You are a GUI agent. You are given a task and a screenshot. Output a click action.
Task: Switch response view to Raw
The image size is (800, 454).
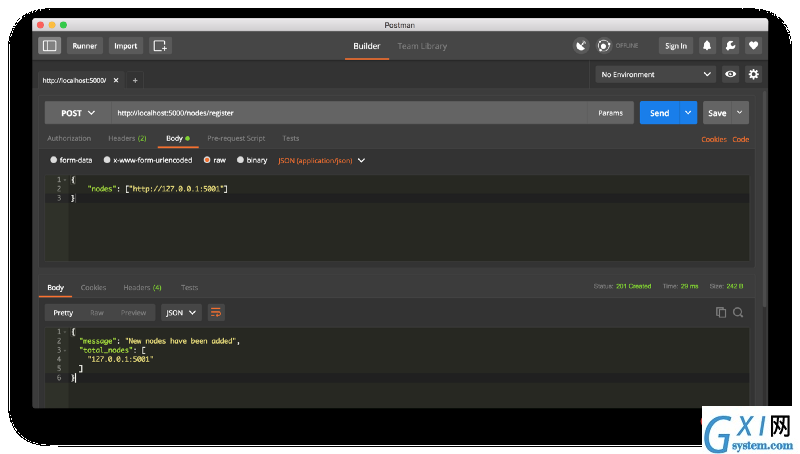pyautogui.click(x=96, y=312)
